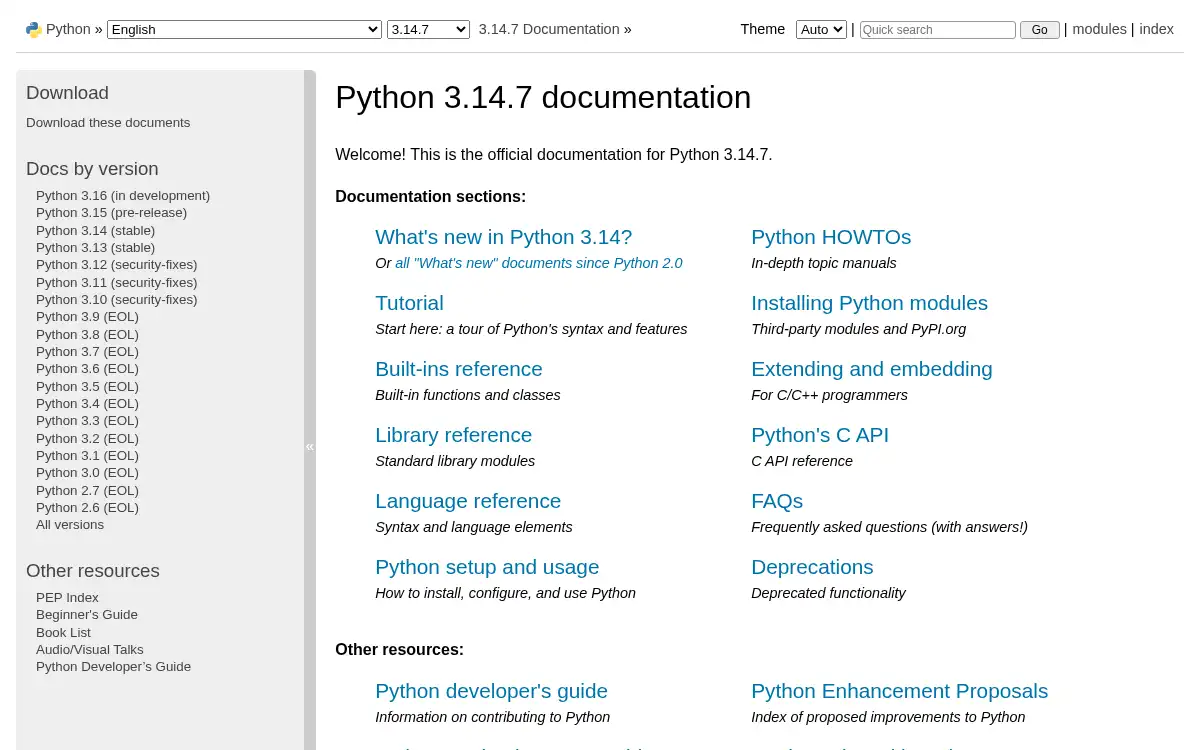This screenshot has height=750, width=1200.
Task: Open Python HOWTOs section
Action: [831, 237]
